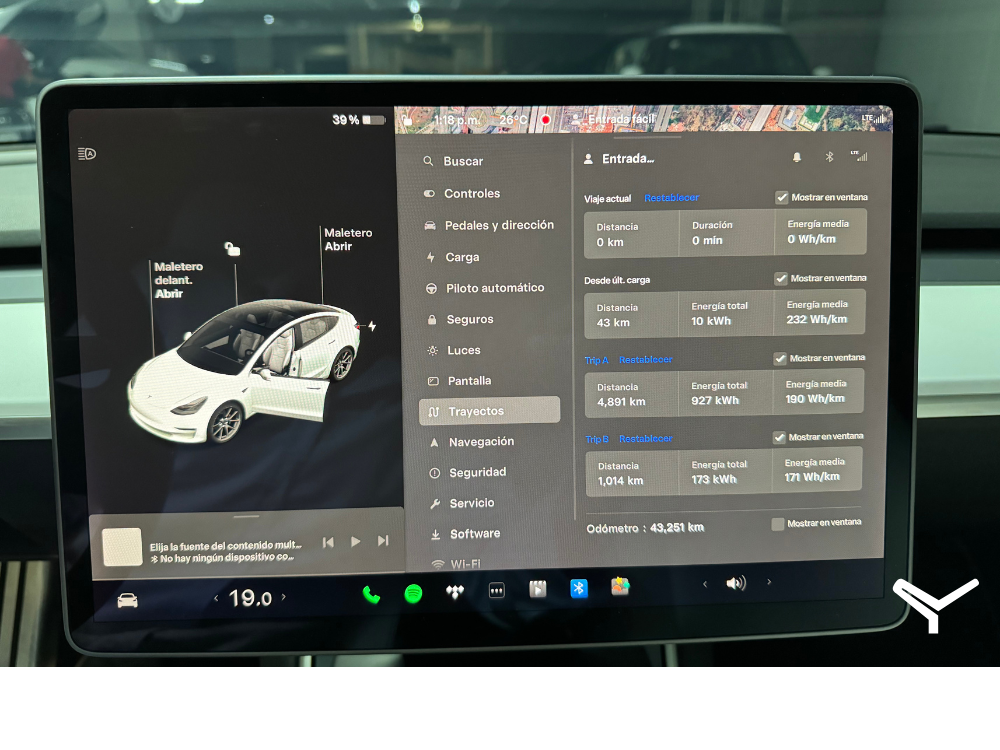The image size is (1000, 750).
Task: Open the Carga menu item
Action: (x=462, y=257)
